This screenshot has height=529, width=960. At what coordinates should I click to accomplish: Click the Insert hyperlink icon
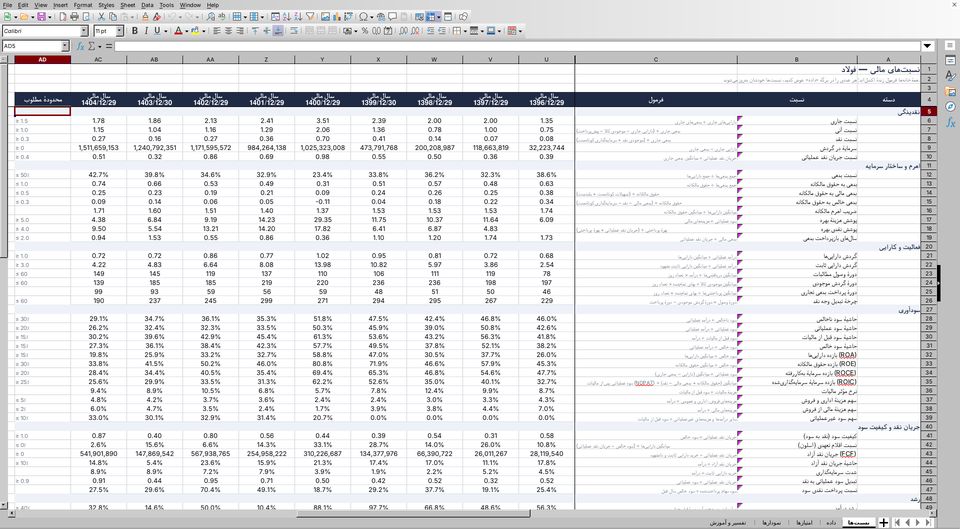click(381, 17)
